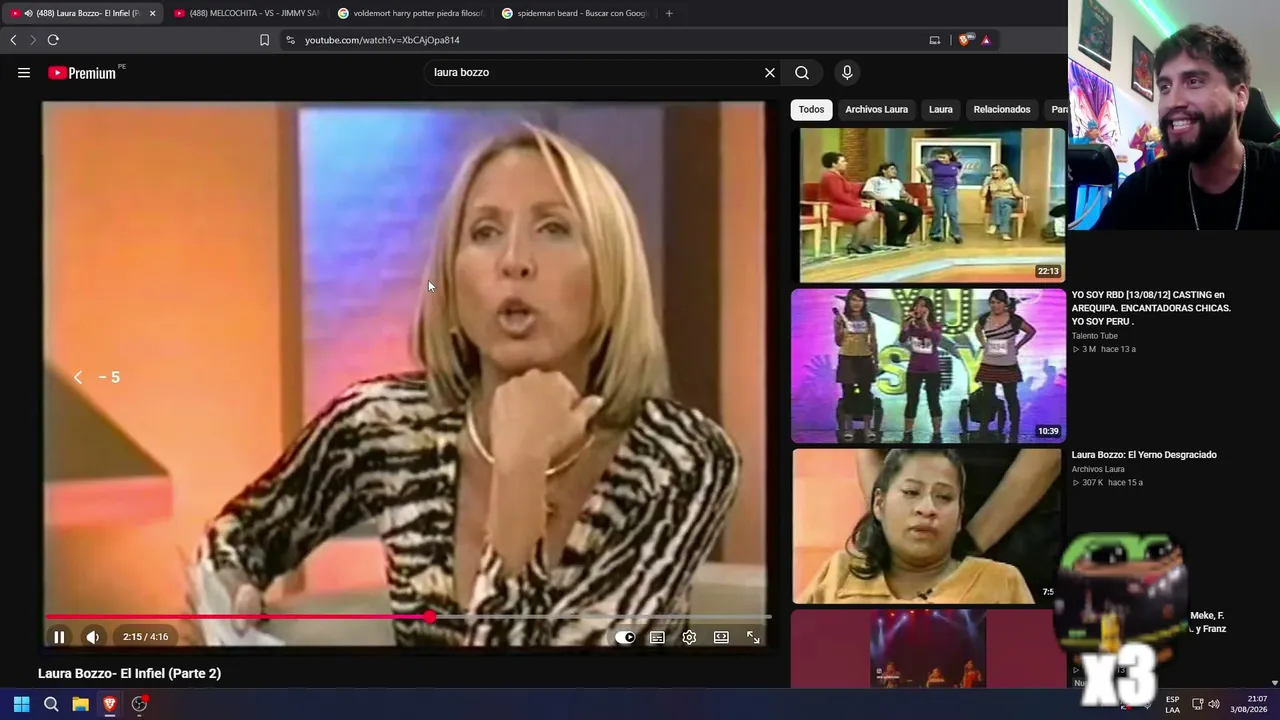The image size is (1280, 720).
Task: Open "Laura Bozzo: El Yerno Desgraciado" title
Action: [1144, 455]
